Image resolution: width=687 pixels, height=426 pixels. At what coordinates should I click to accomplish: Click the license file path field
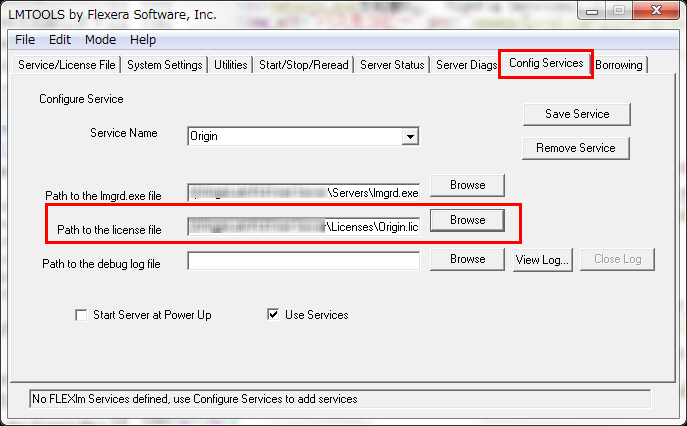coord(304,227)
